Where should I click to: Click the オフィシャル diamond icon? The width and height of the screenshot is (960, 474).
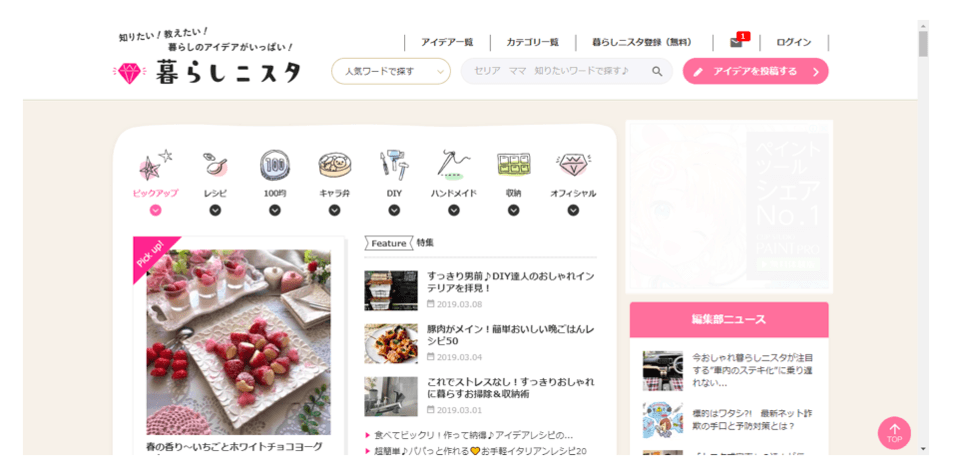pyautogui.click(x=572, y=165)
